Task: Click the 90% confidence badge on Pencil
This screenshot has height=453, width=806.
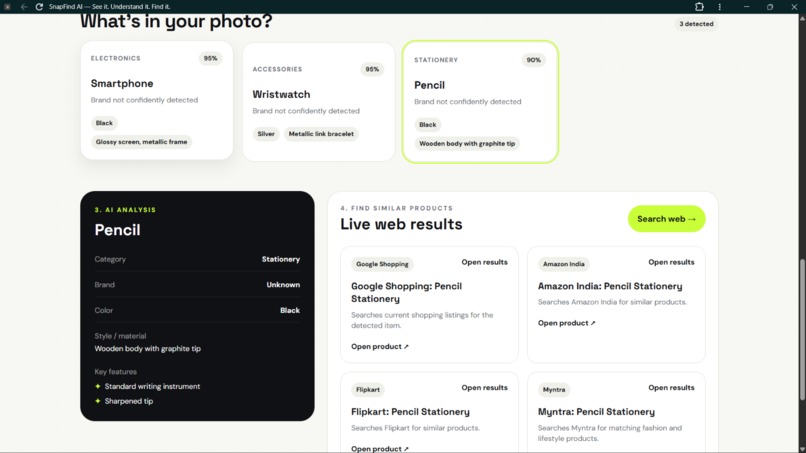Action: 533,60
